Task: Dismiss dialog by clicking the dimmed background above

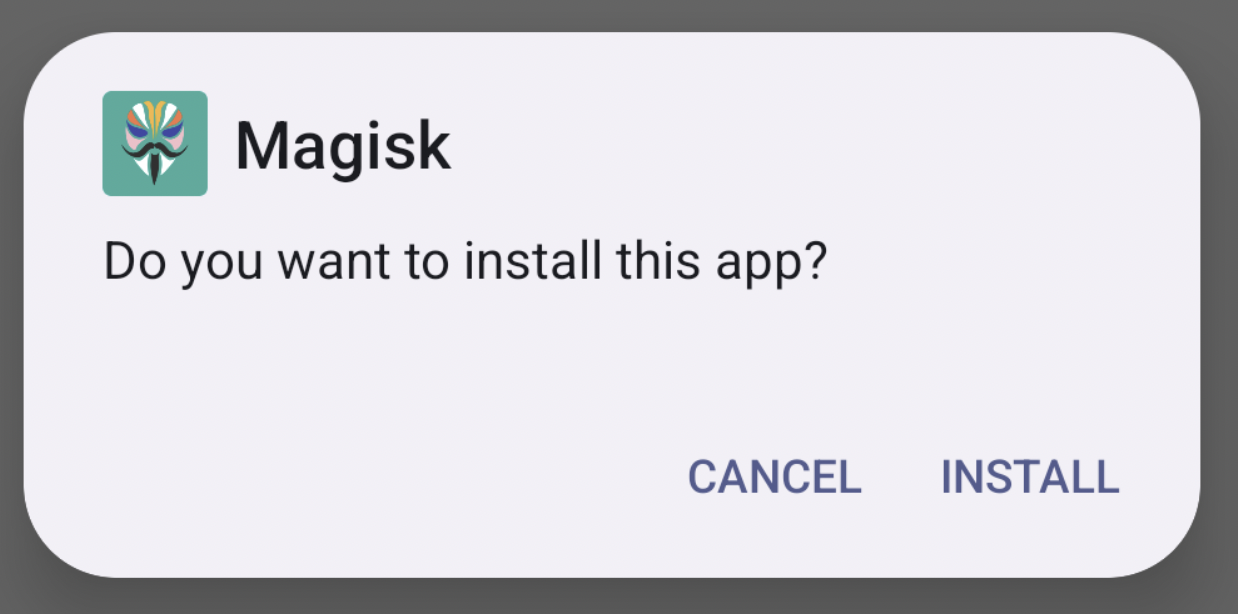Action: [x=619, y=13]
